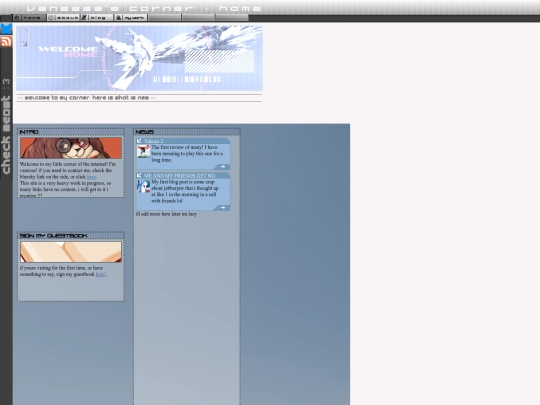Image resolution: width=540 pixels, height=405 pixels.
Task: Open the my work navigation tab
Action: 131,18
